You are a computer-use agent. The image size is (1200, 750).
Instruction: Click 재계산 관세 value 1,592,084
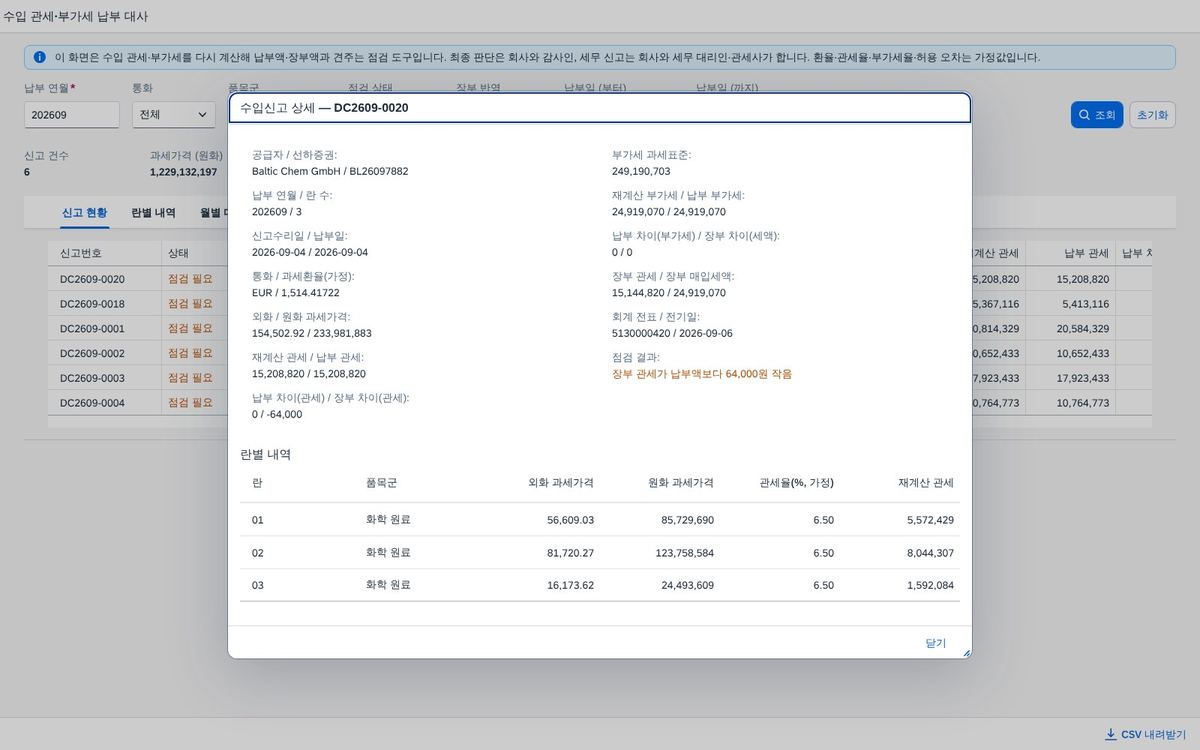pyautogui.click(x=930, y=585)
